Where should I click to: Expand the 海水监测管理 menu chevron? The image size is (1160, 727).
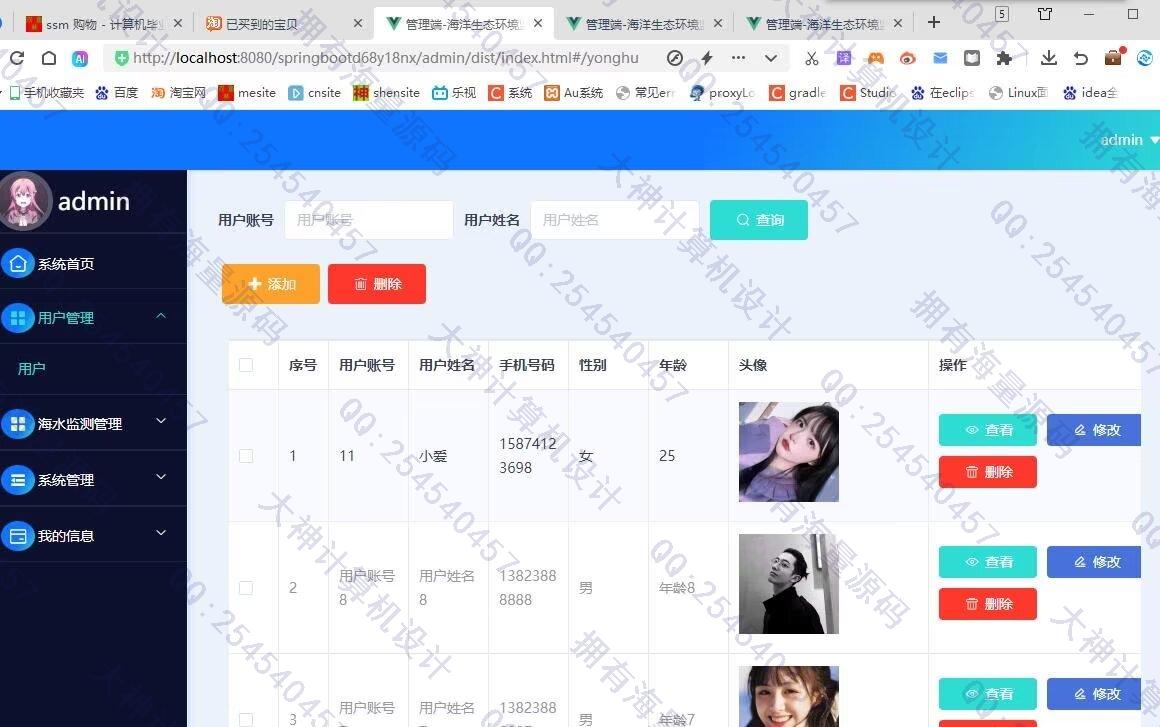[x=161, y=421]
